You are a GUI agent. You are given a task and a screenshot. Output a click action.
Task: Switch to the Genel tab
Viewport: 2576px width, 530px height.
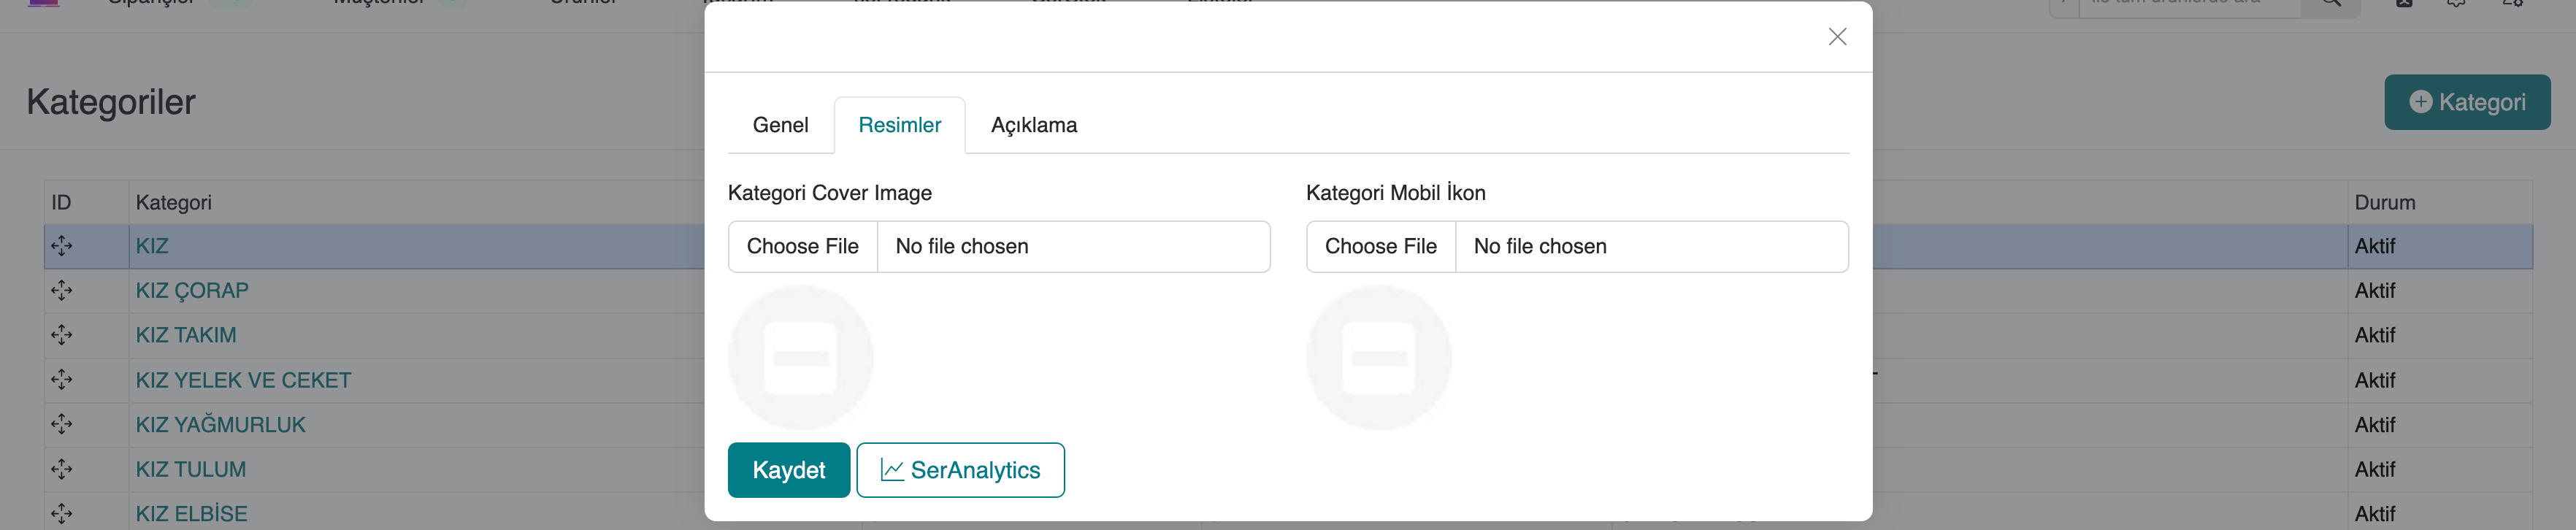pyautogui.click(x=780, y=125)
